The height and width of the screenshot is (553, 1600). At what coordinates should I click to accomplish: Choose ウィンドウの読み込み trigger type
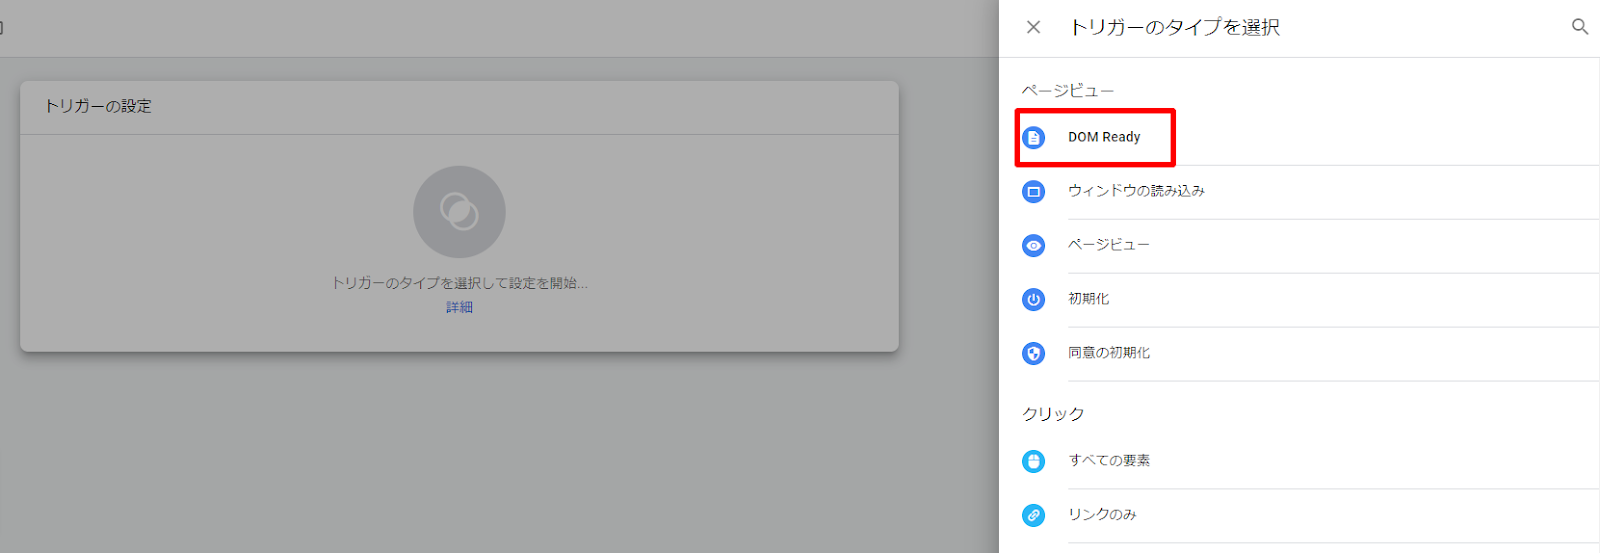[1136, 191]
